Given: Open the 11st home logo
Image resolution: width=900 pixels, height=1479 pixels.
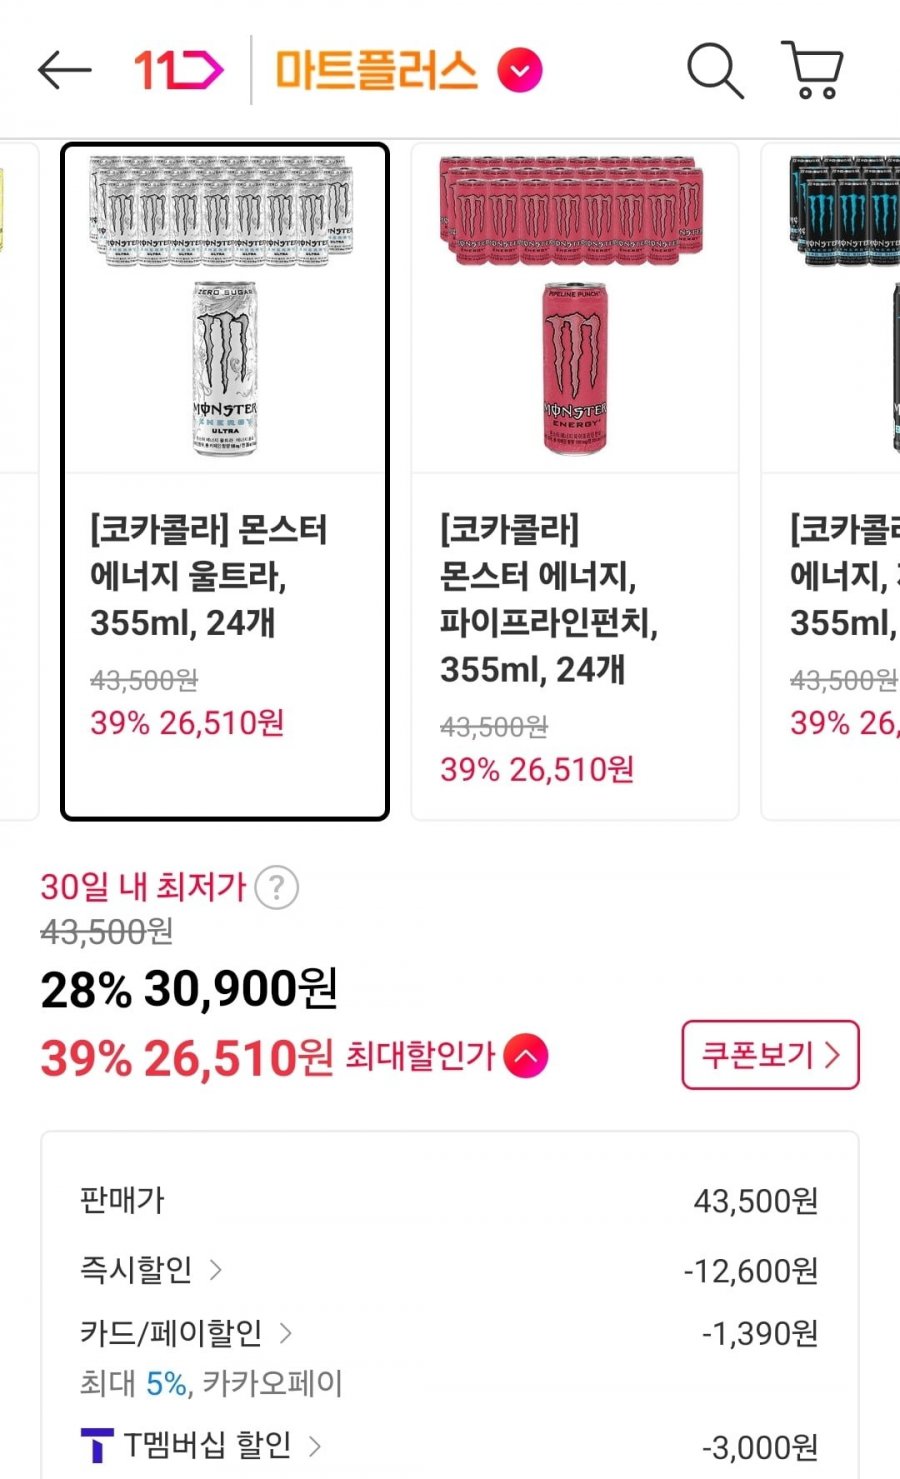Looking at the screenshot, I should click(179, 71).
